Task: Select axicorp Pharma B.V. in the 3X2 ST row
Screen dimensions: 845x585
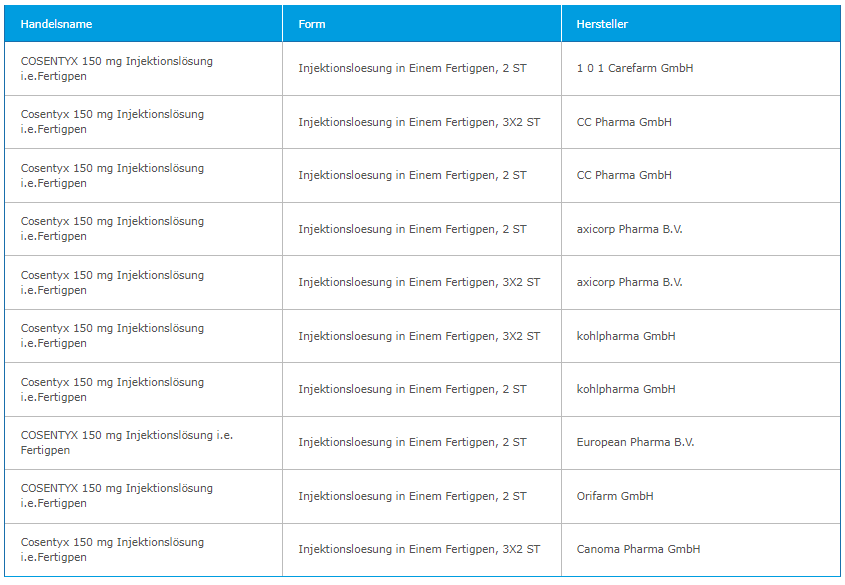Action: [x=629, y=283]
